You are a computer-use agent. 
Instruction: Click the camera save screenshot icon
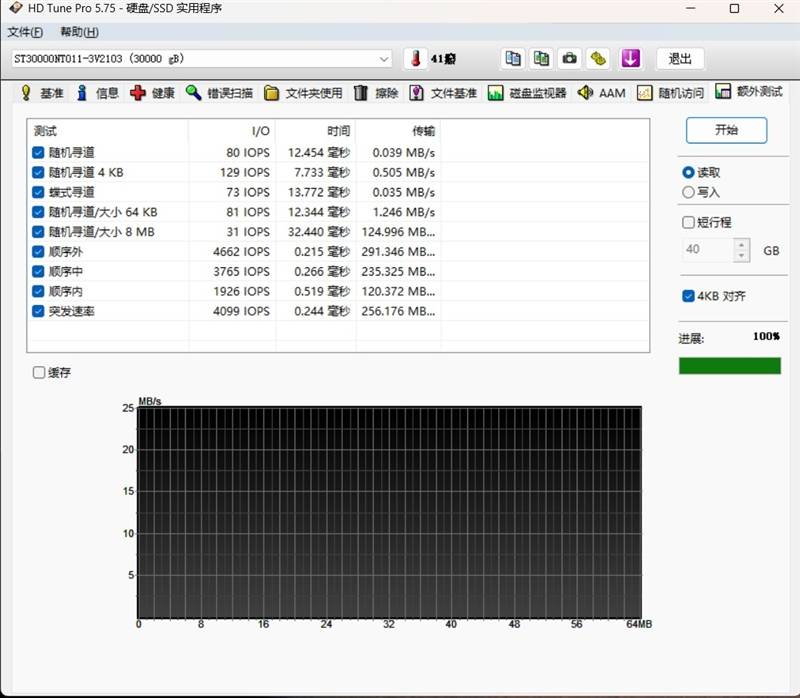pyautogui.click(x=570, y=59)
